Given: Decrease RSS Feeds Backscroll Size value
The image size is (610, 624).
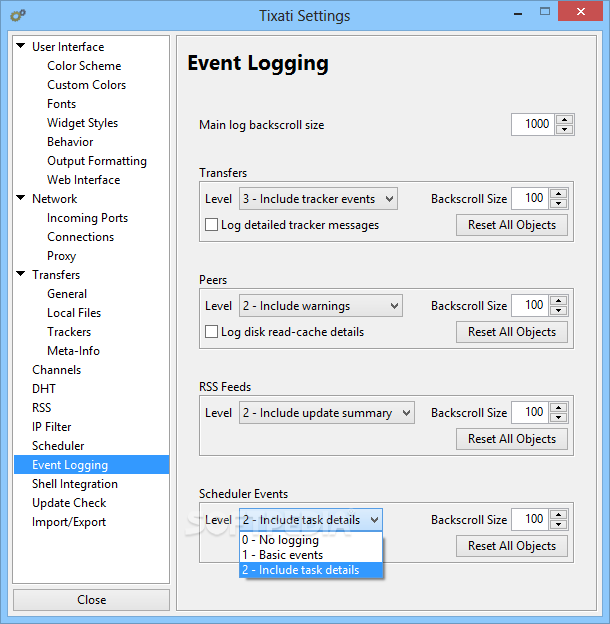Looking at the screenshot, I should click(558, 417).
